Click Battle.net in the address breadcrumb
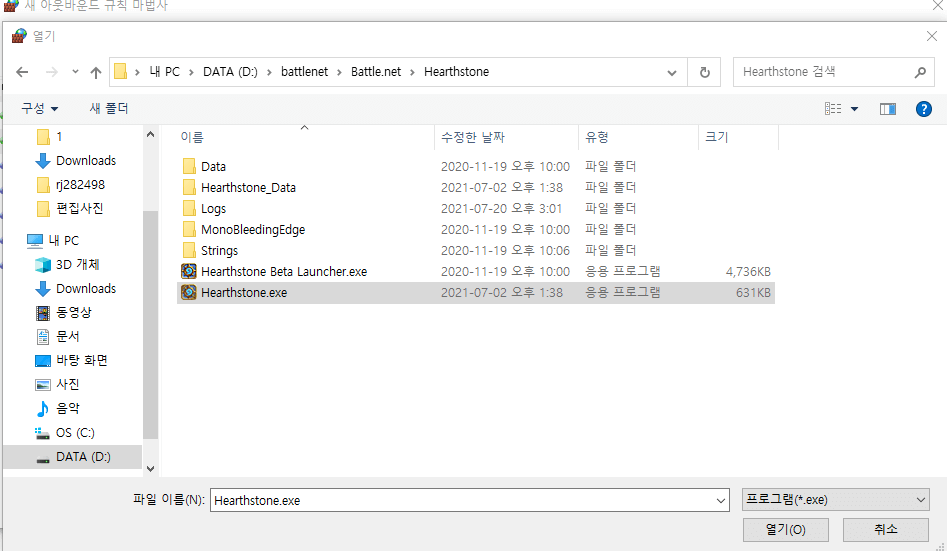947x551 pixels. coord(376,72)
